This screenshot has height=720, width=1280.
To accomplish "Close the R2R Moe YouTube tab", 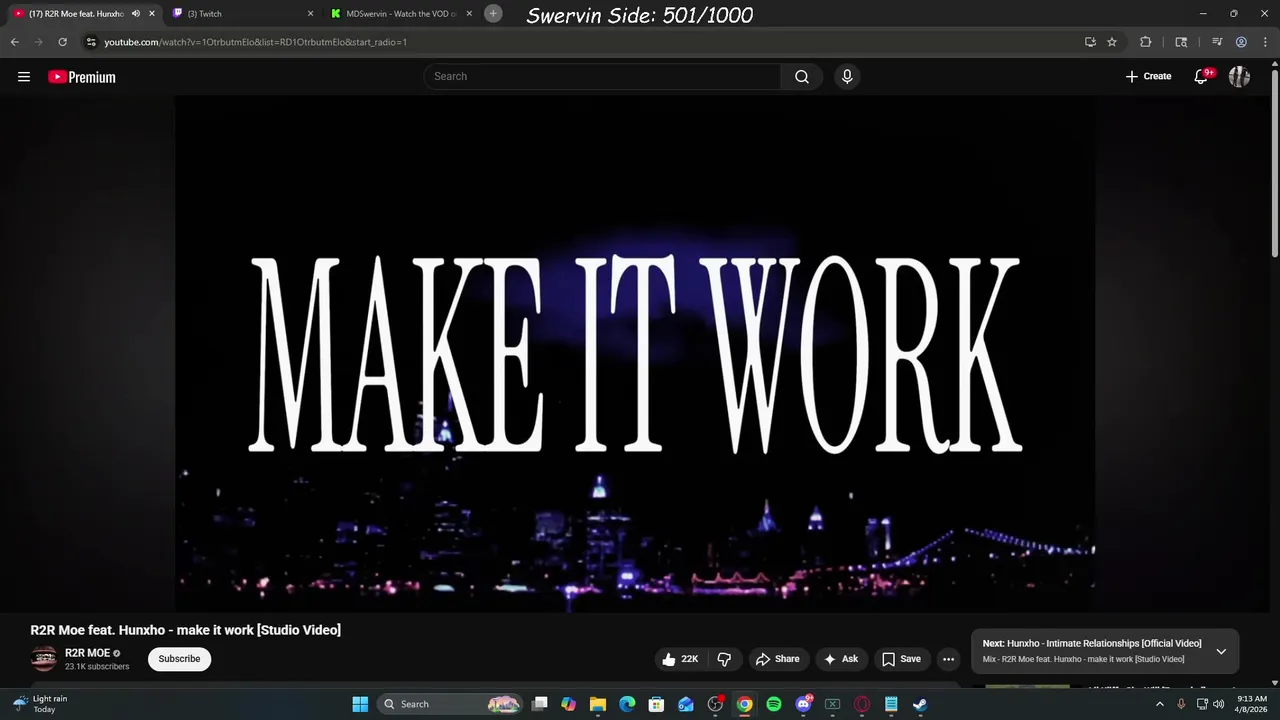I will pyautogui.click(x=152, y=14).
